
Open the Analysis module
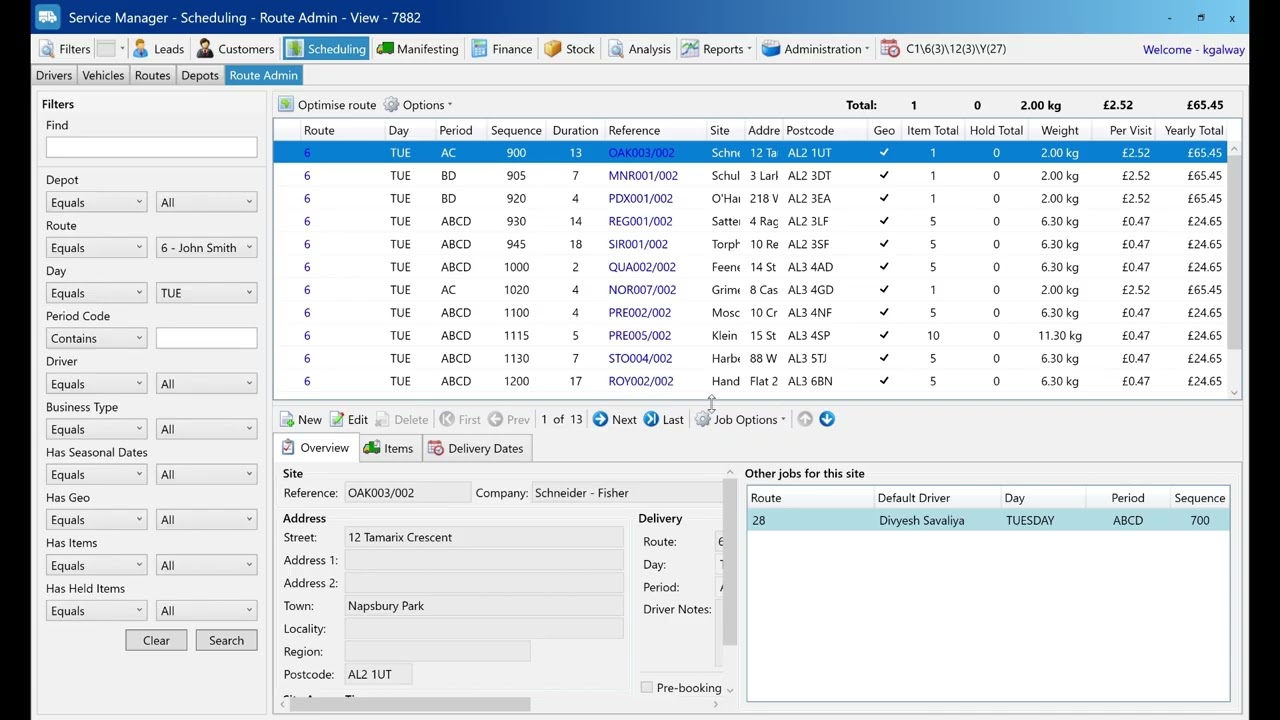639,49
